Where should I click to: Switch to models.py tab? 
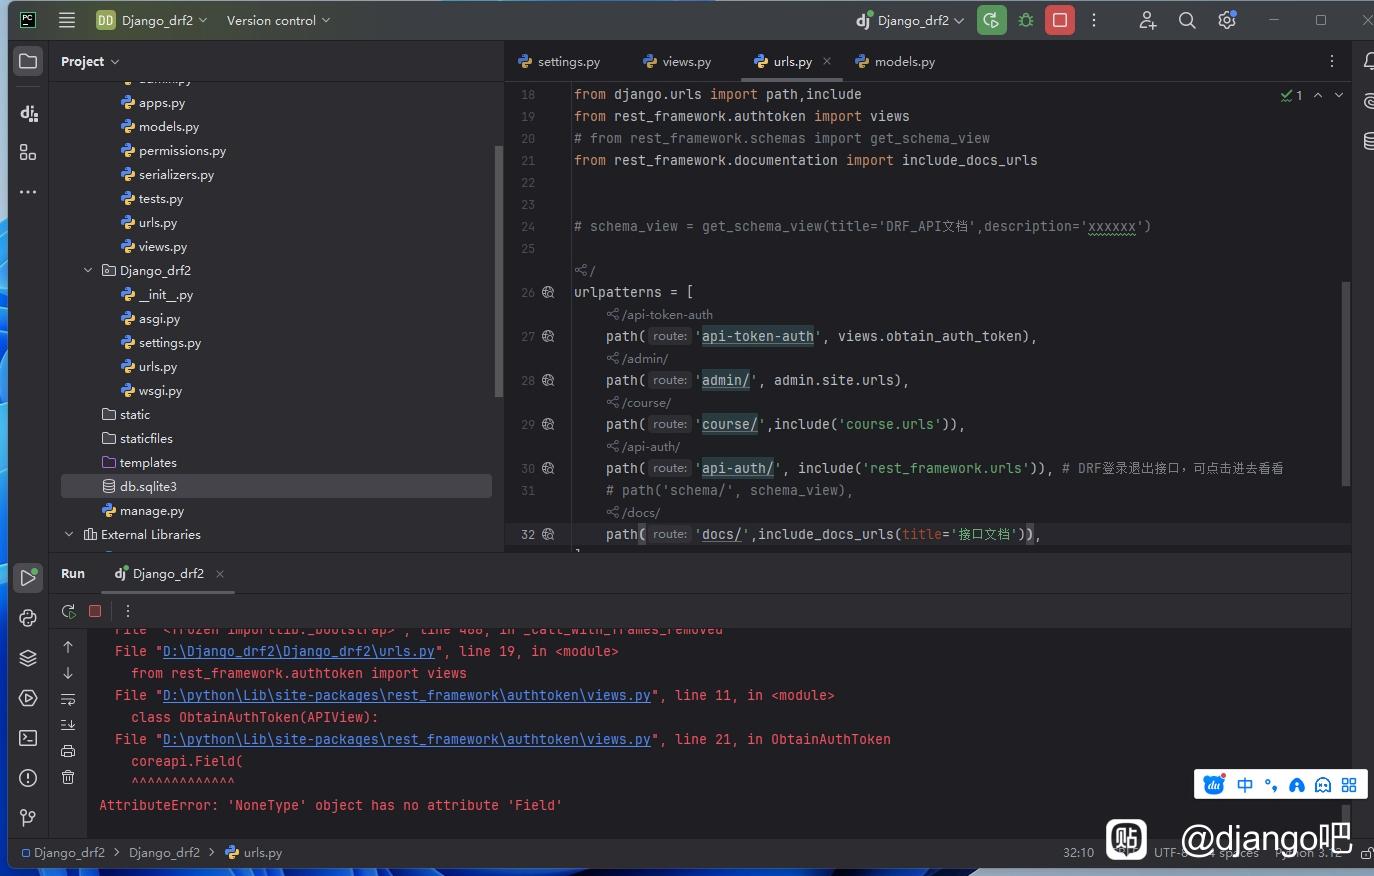pyautogui.click(x=895, y=61)
